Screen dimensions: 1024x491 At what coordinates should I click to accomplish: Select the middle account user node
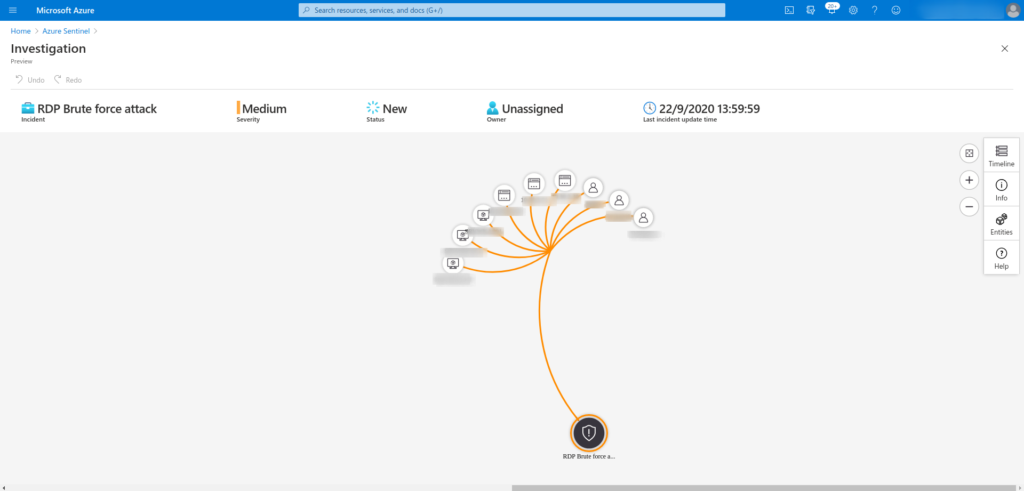coord(619,200)
